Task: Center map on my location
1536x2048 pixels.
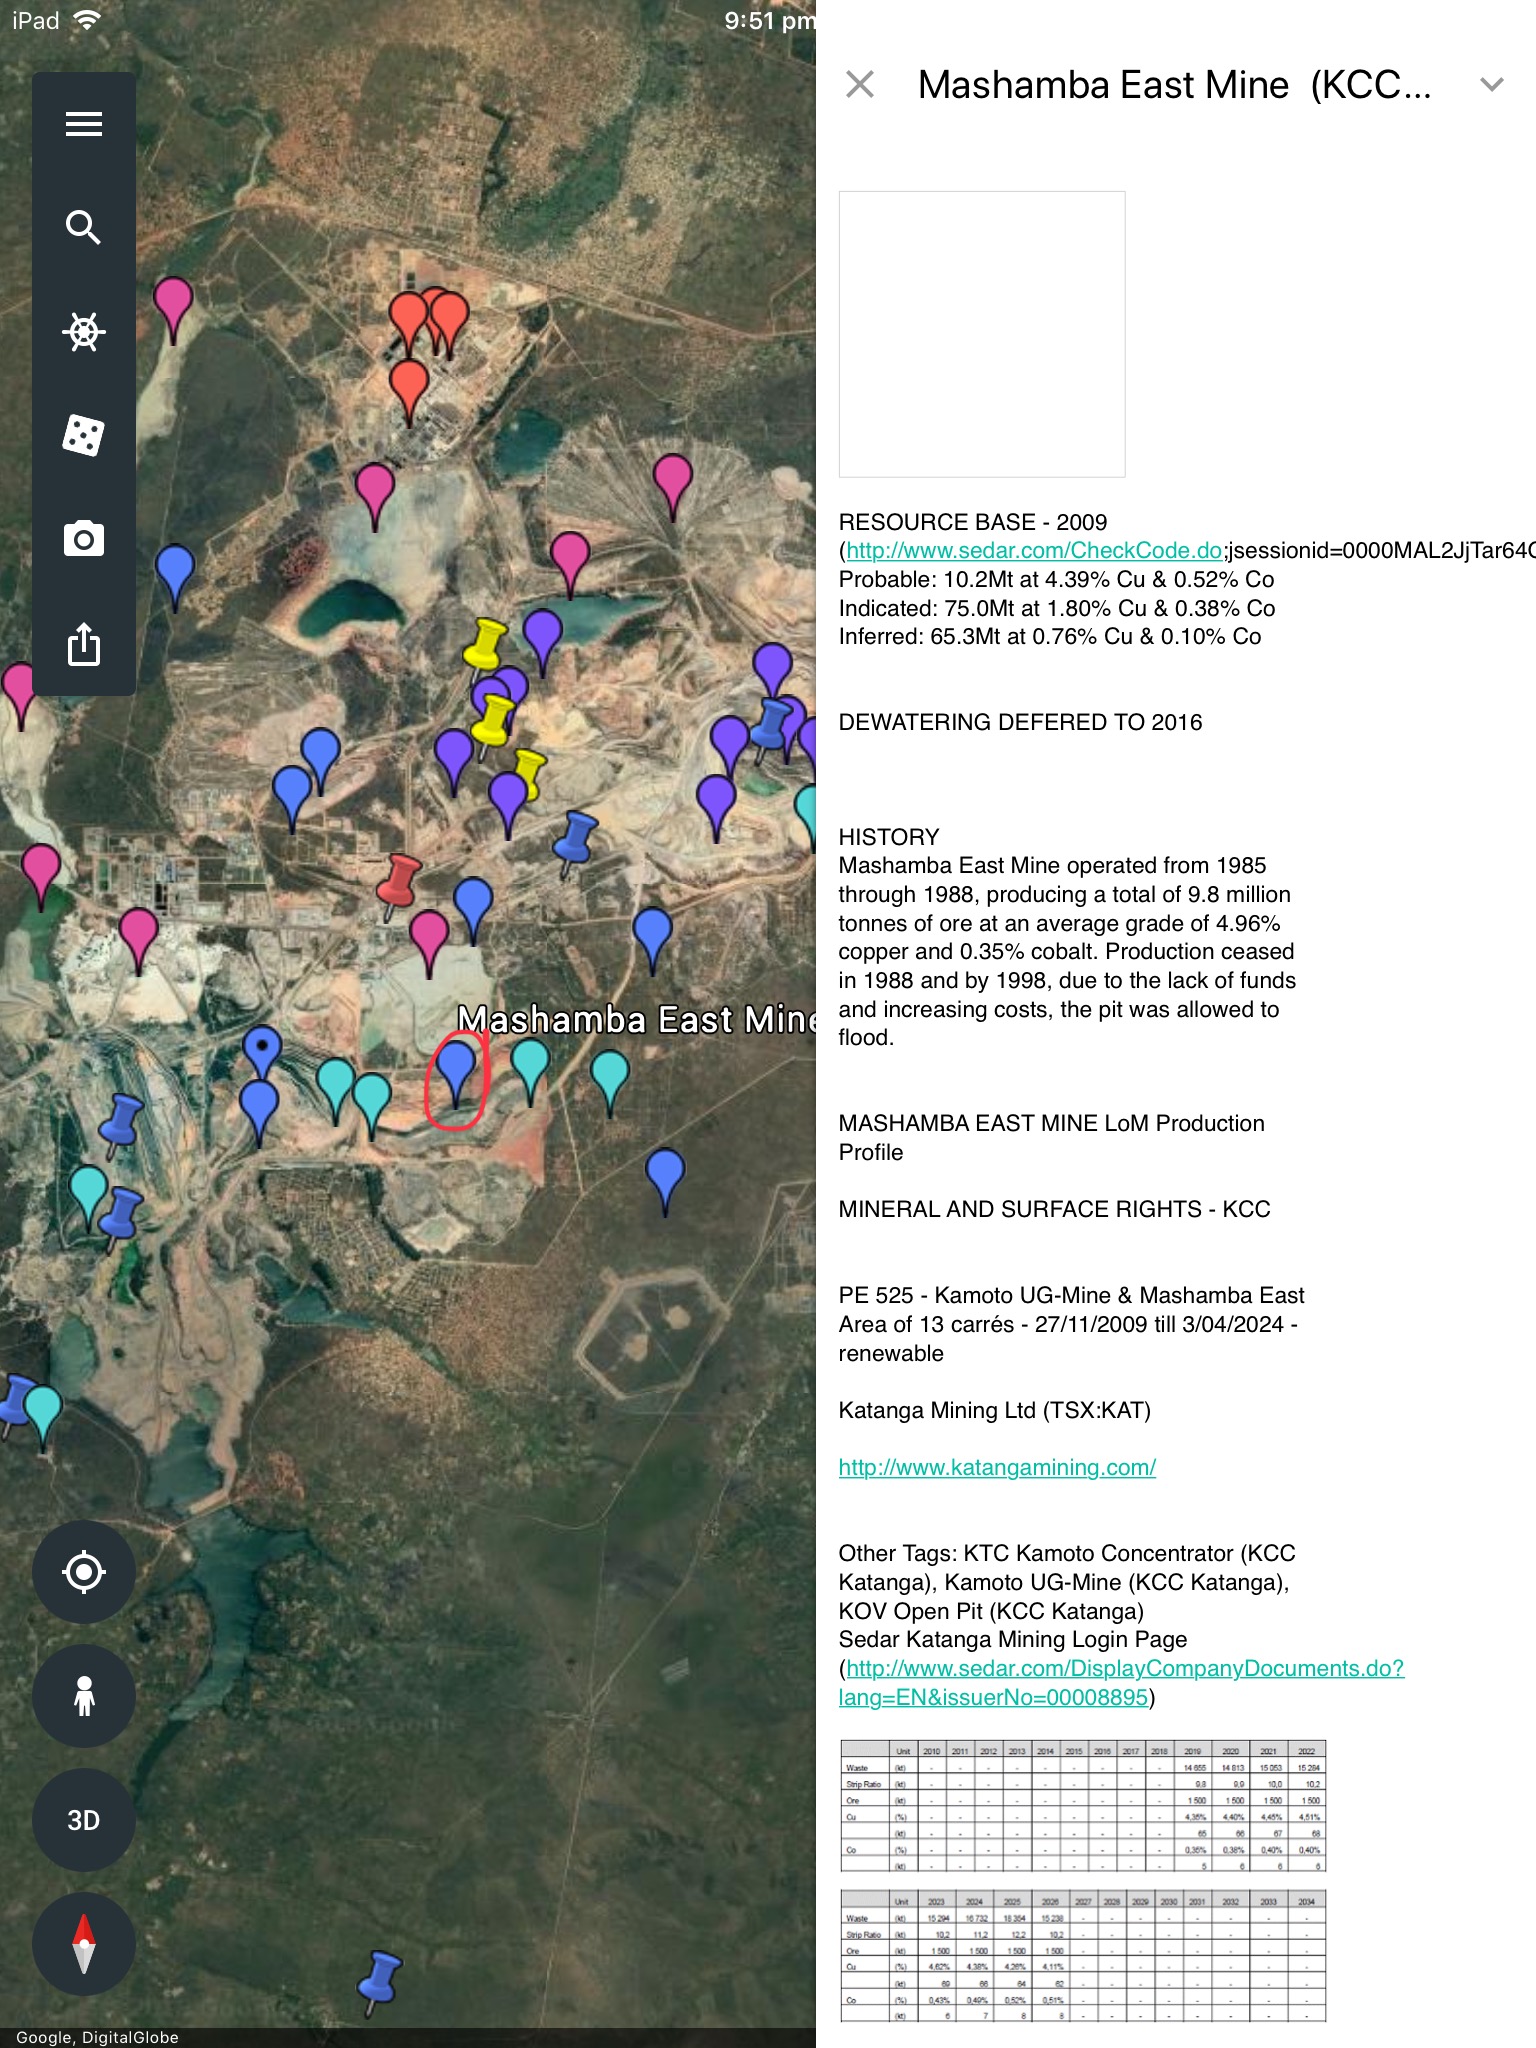Action: (x=84, y=1572)
